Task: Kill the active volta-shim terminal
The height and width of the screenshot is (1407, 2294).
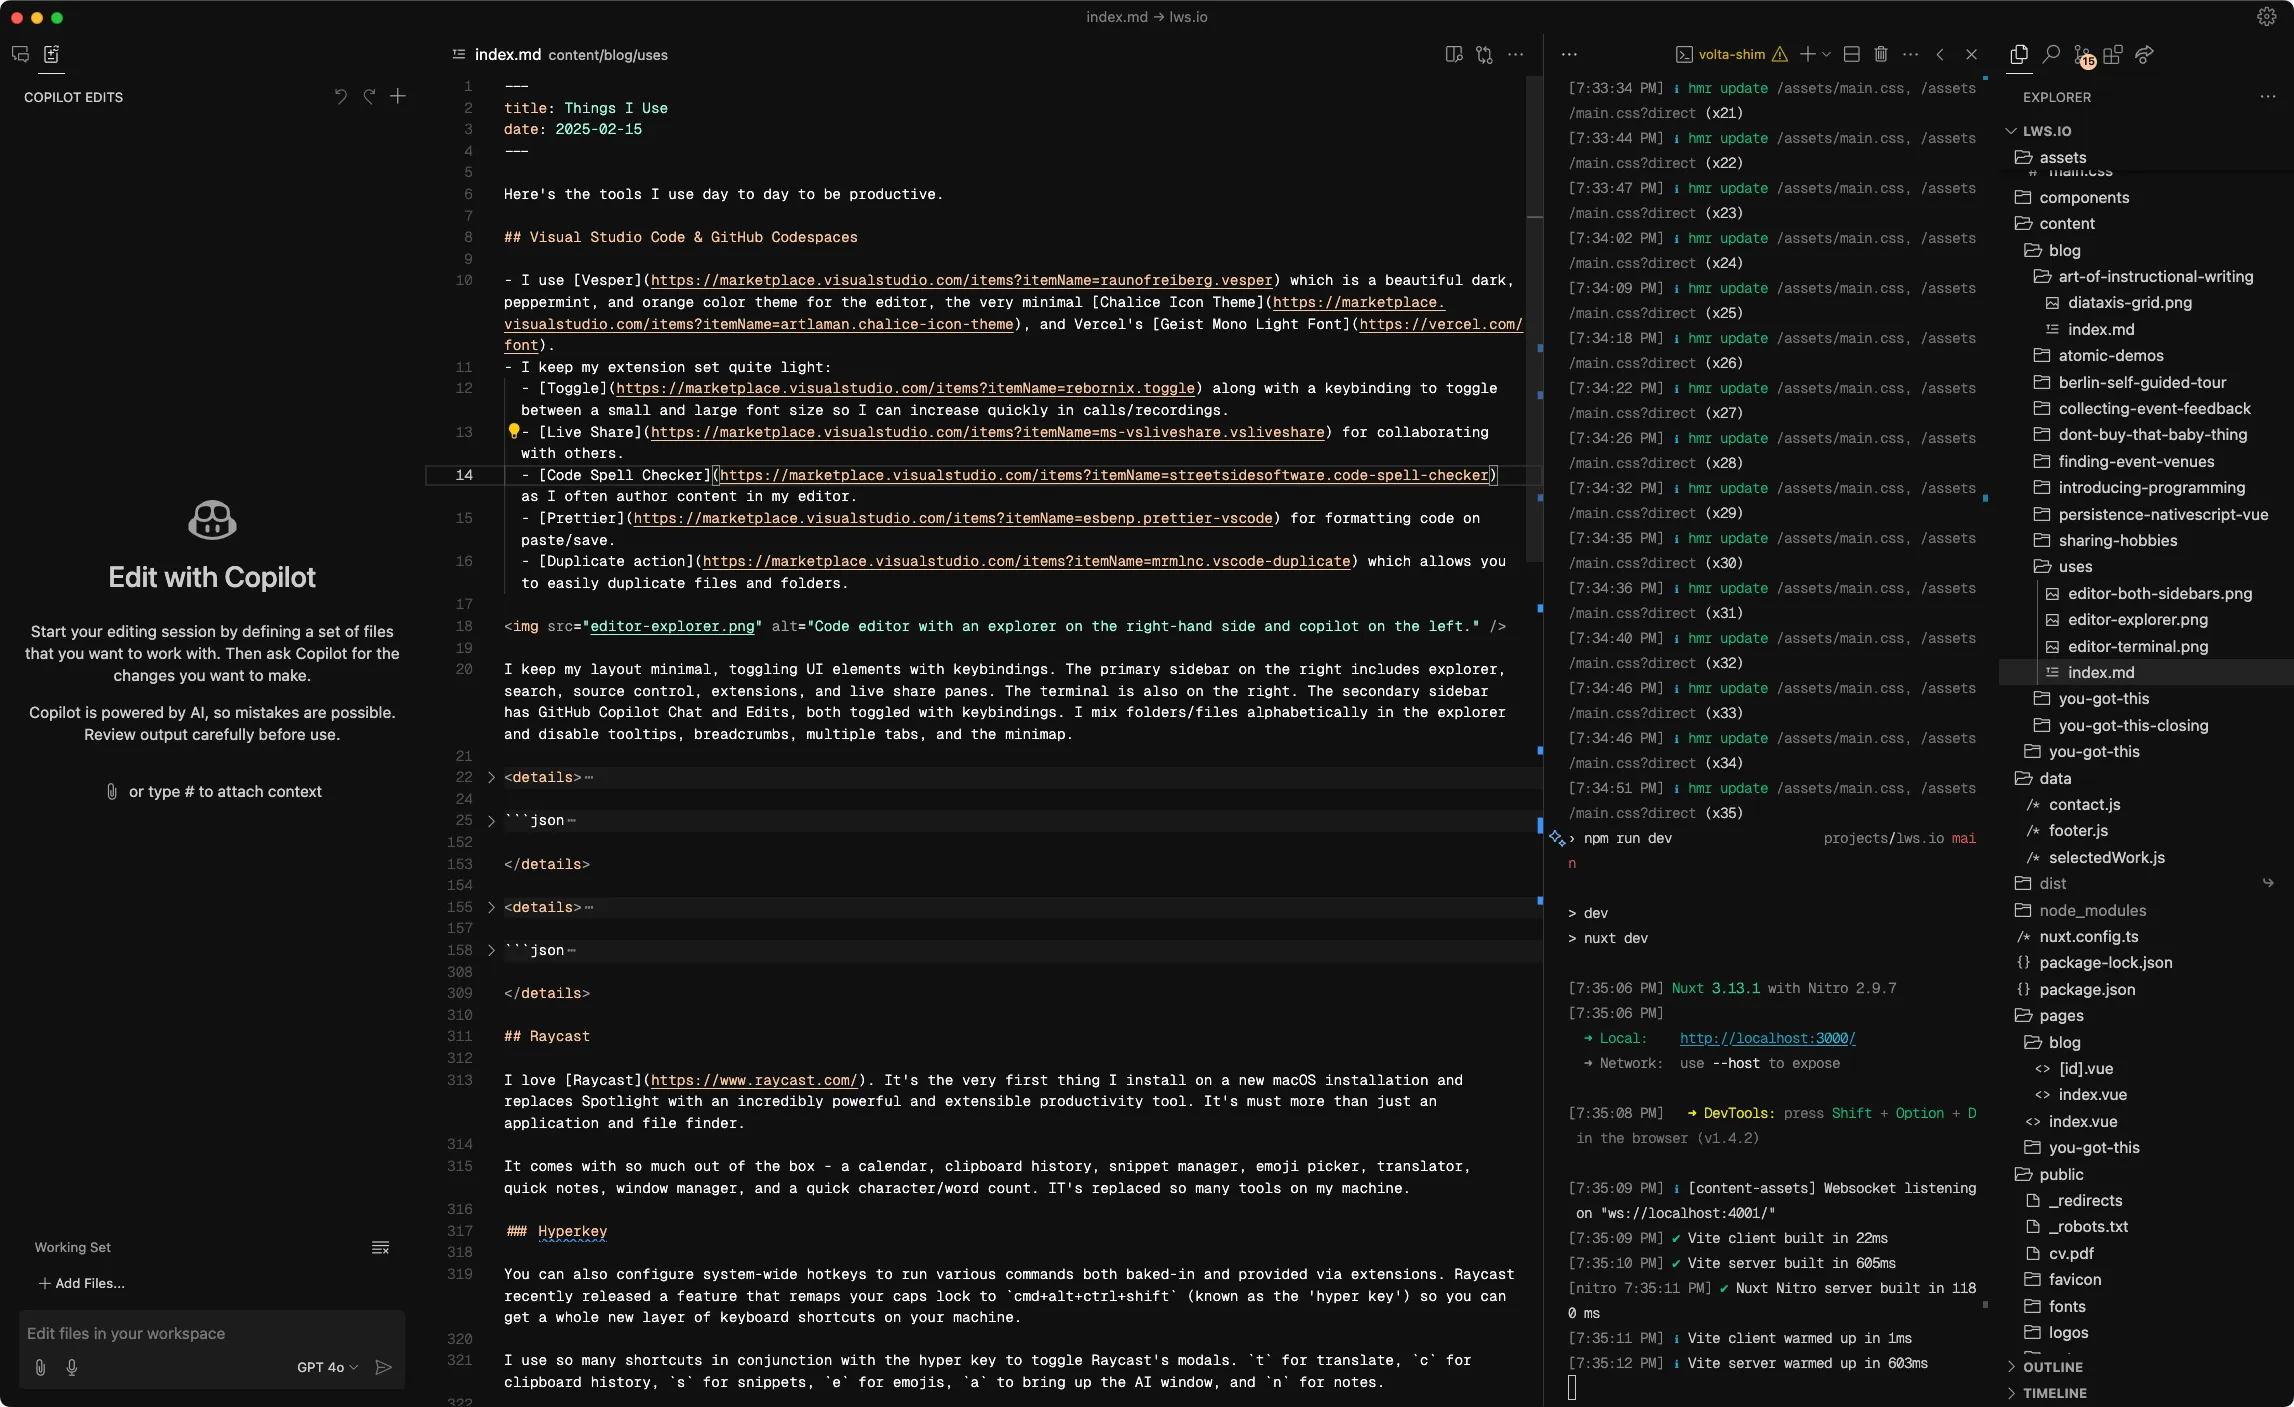Action: tap(1881, 54)
